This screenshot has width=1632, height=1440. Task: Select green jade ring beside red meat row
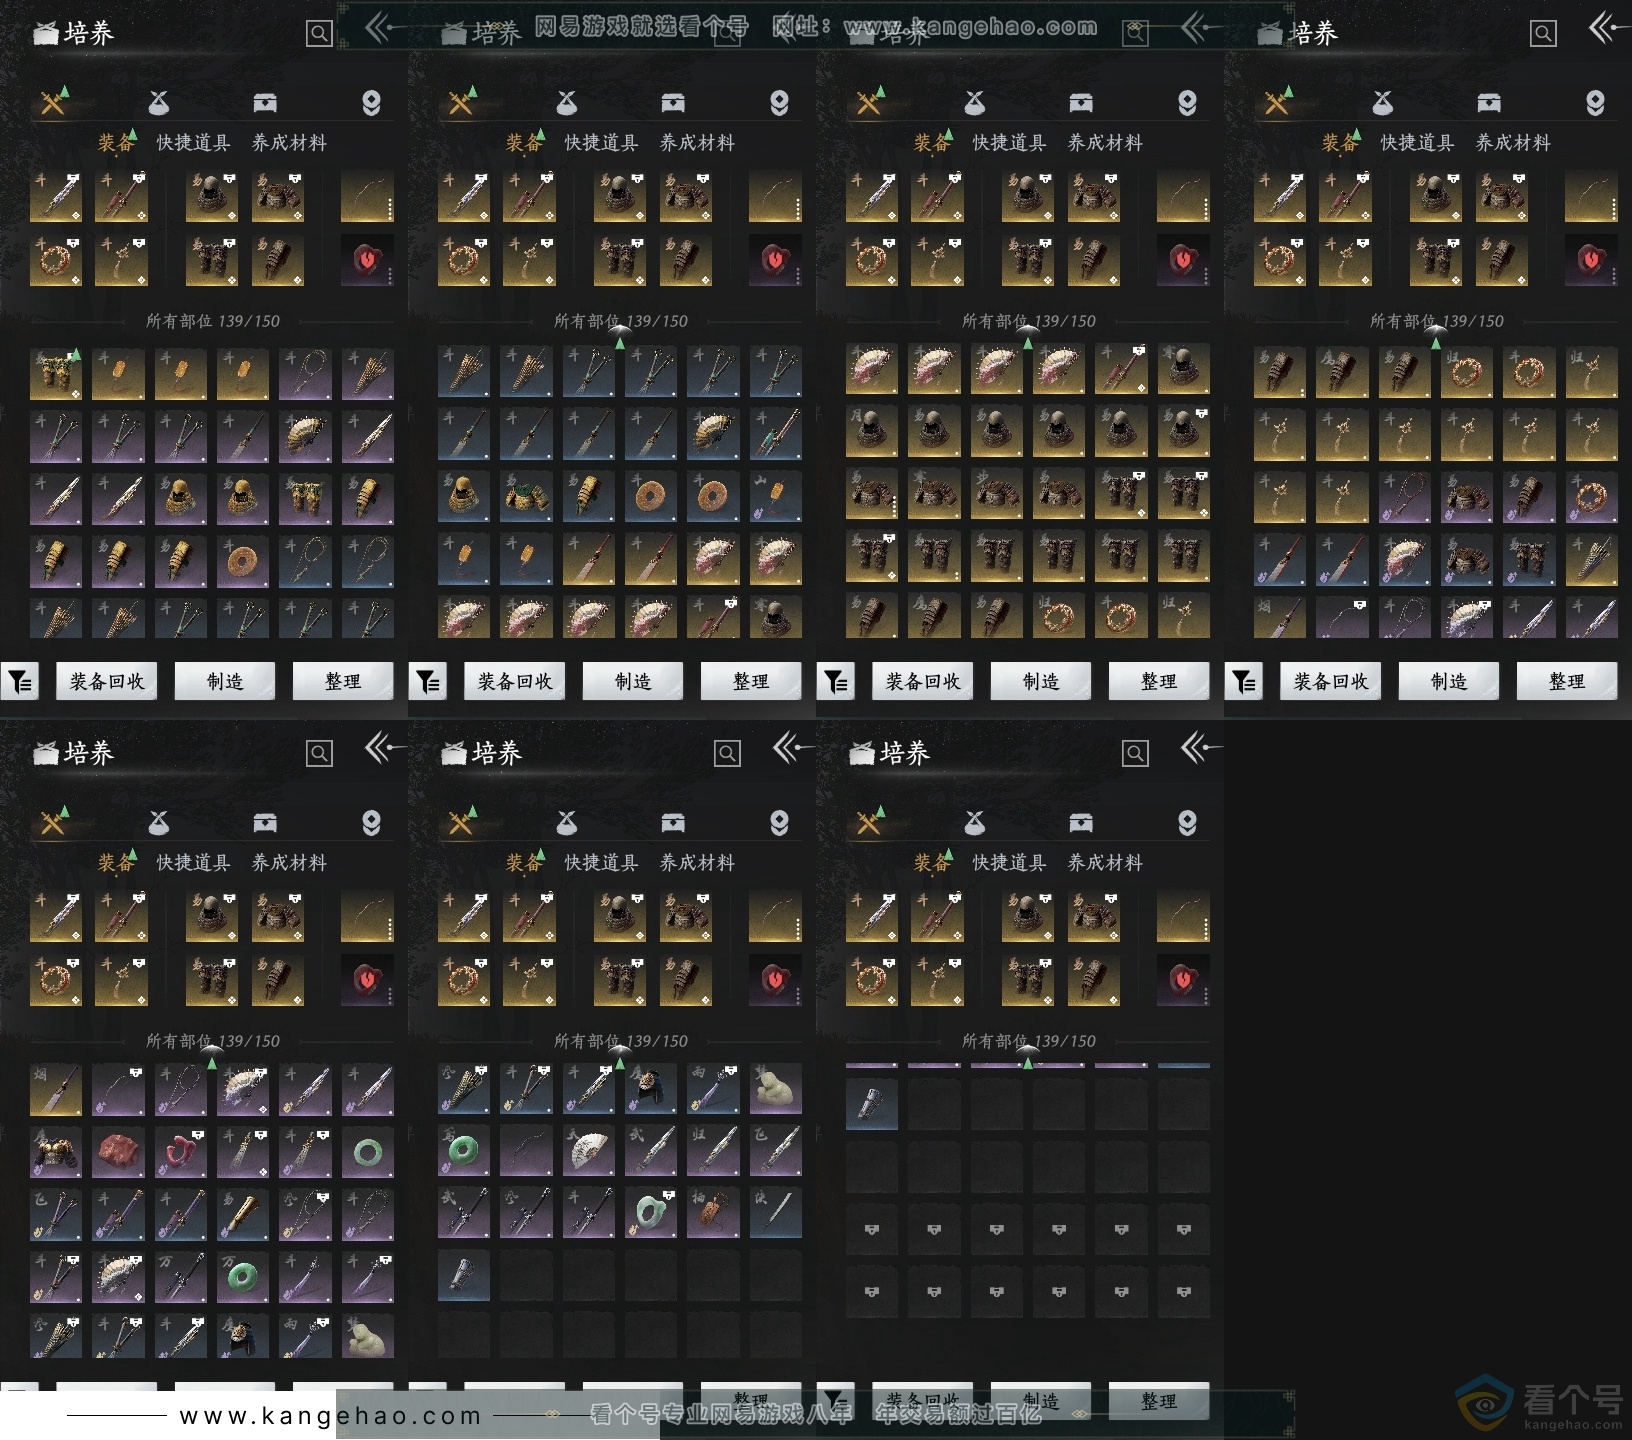point(368,1152)
